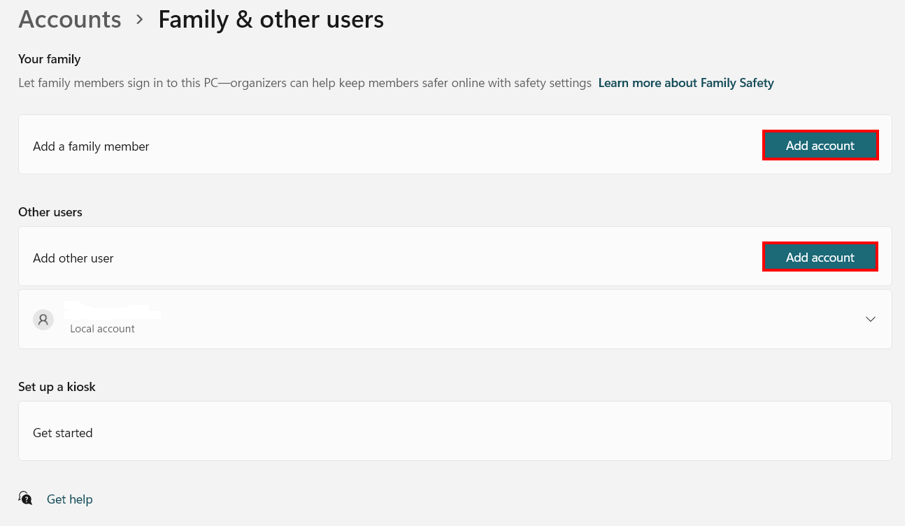The height and width of the screenshot is (526, 905).
Task: Click the Local account label text
Action: point(102,329)
